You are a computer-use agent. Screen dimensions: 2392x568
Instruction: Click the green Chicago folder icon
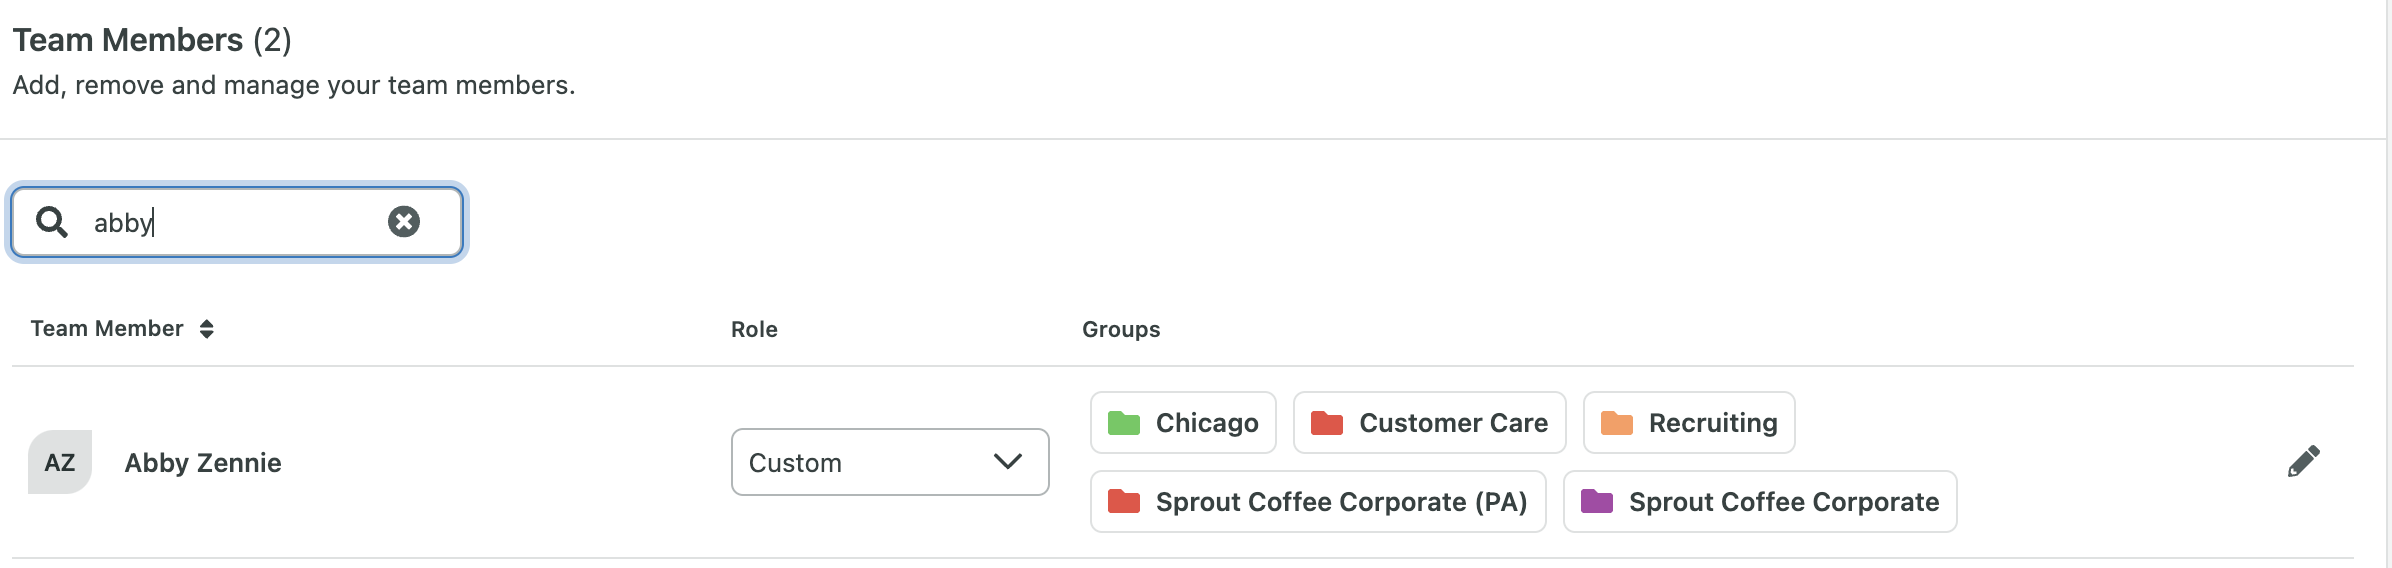[1124, 423]
